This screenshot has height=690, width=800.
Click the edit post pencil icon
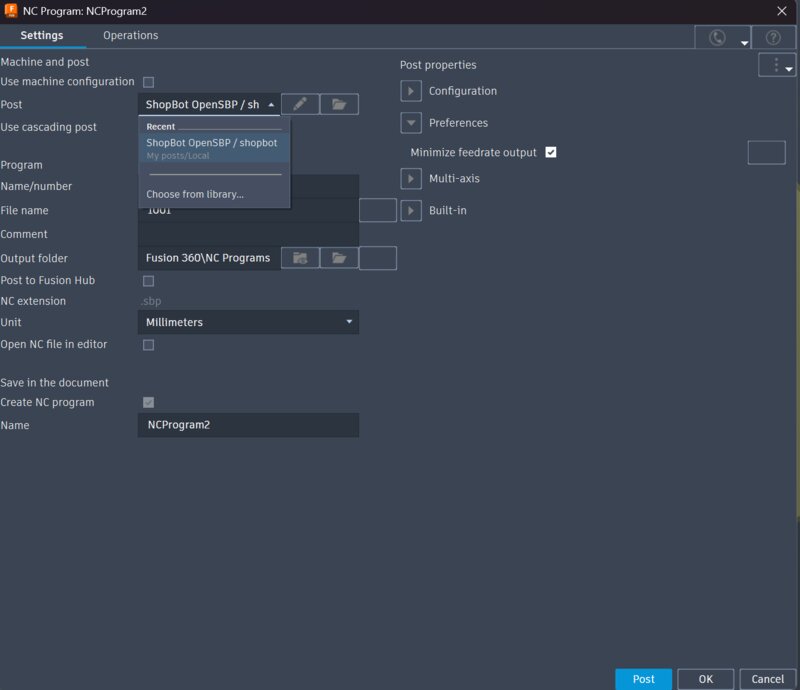[x=300, y=104]
